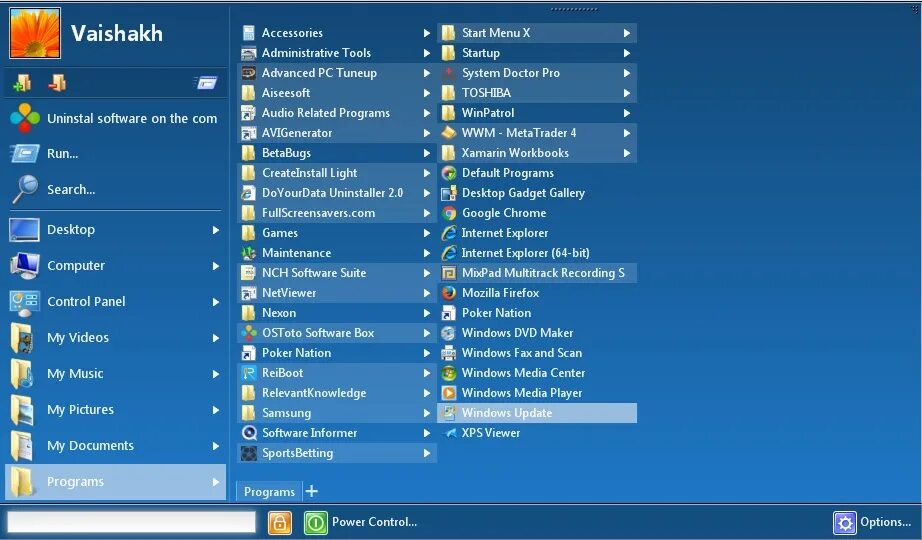Expand Administrative Tools submenu arrow

pos(427,53)
